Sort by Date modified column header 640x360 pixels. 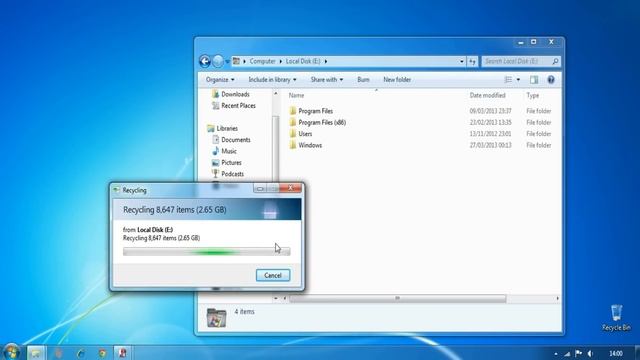(487, 95)
